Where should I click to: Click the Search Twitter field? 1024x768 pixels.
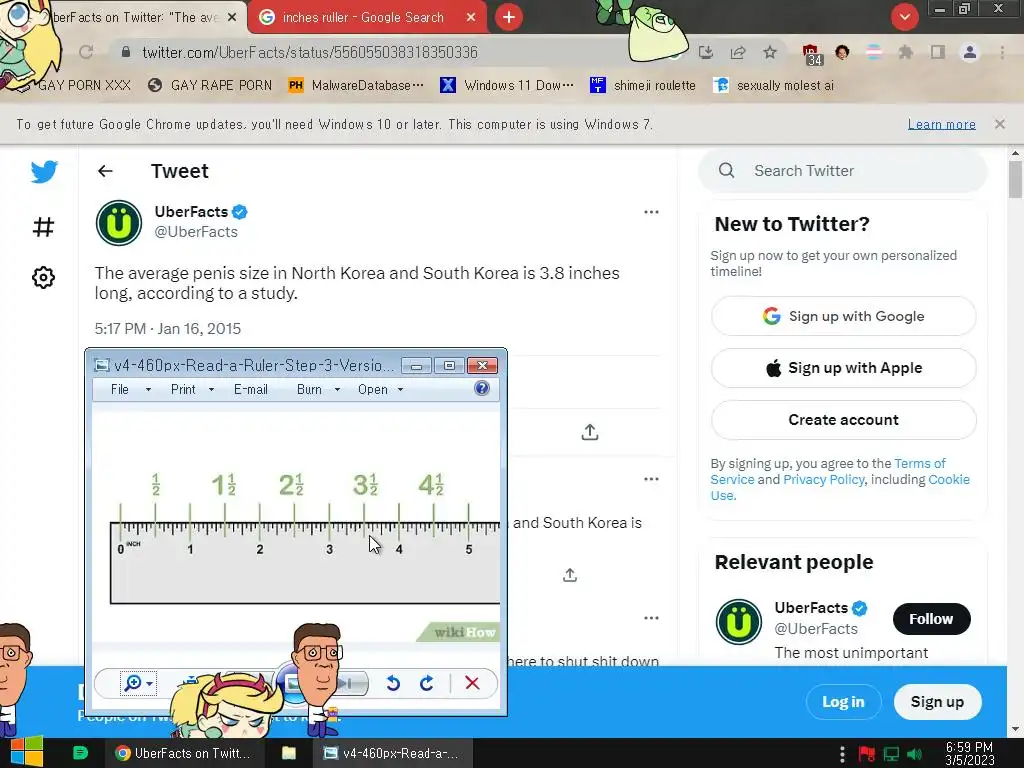[x=842, y=170]
